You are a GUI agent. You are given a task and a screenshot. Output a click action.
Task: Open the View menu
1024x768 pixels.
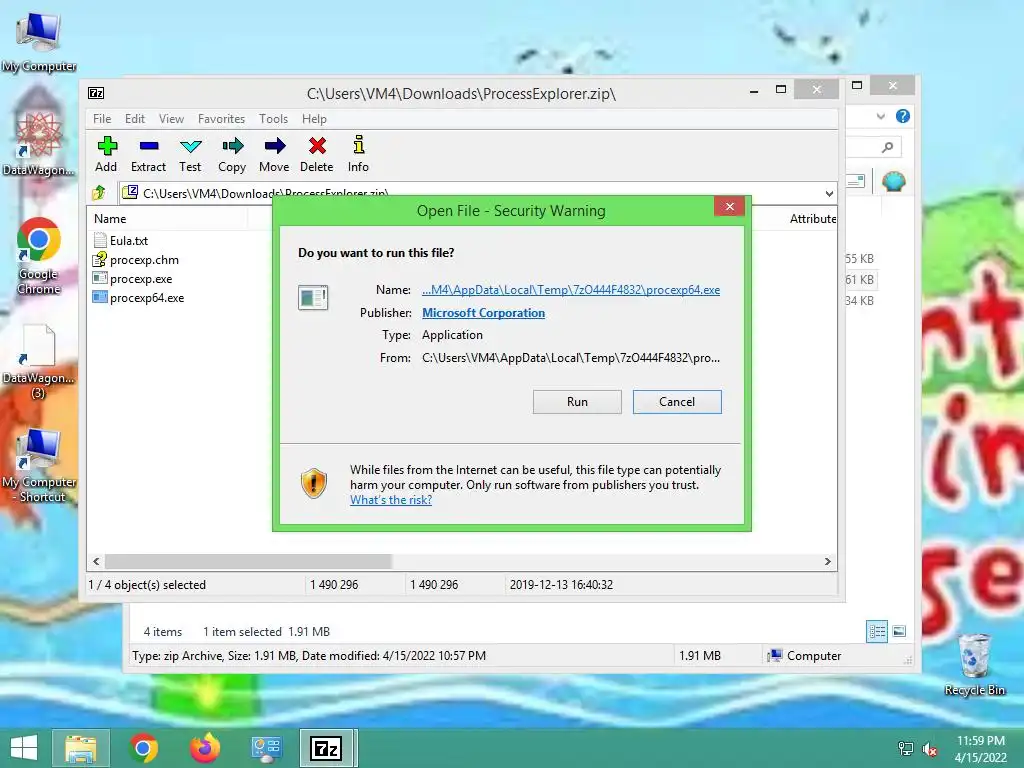pyautogui.click(x=171, y=119)
